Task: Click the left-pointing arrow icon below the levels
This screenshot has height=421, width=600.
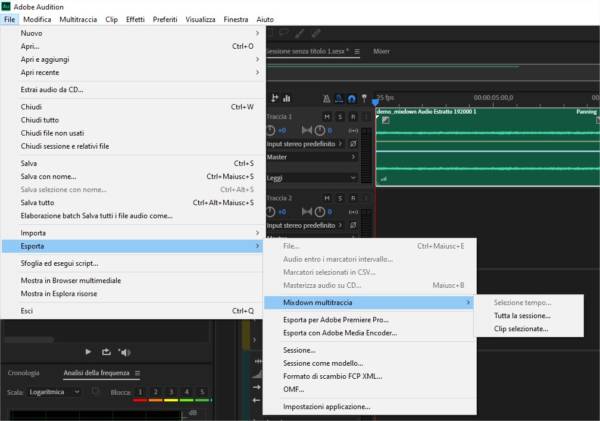Action: (257, 400)
